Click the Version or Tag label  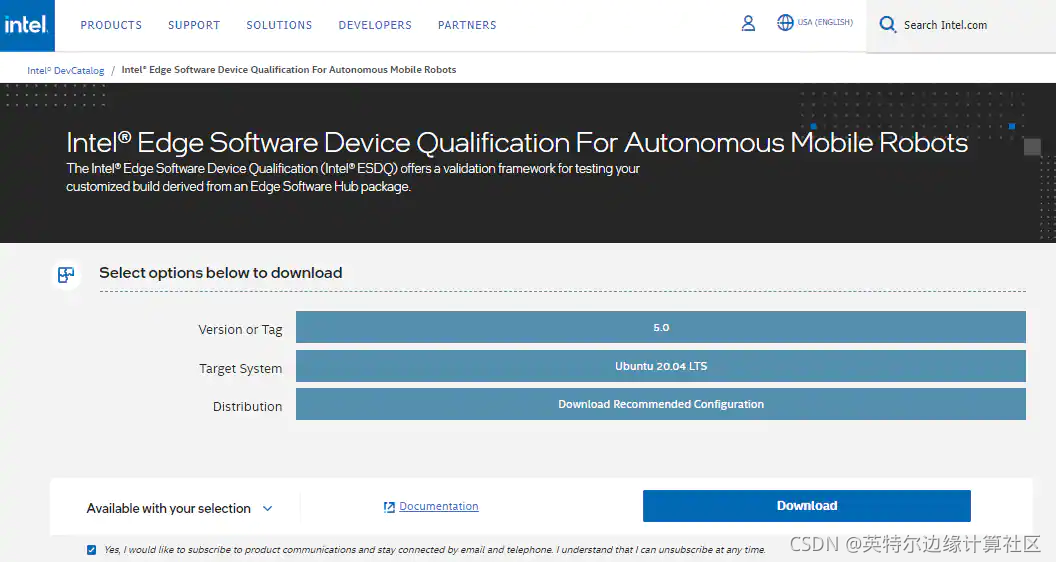click(240, 330)
